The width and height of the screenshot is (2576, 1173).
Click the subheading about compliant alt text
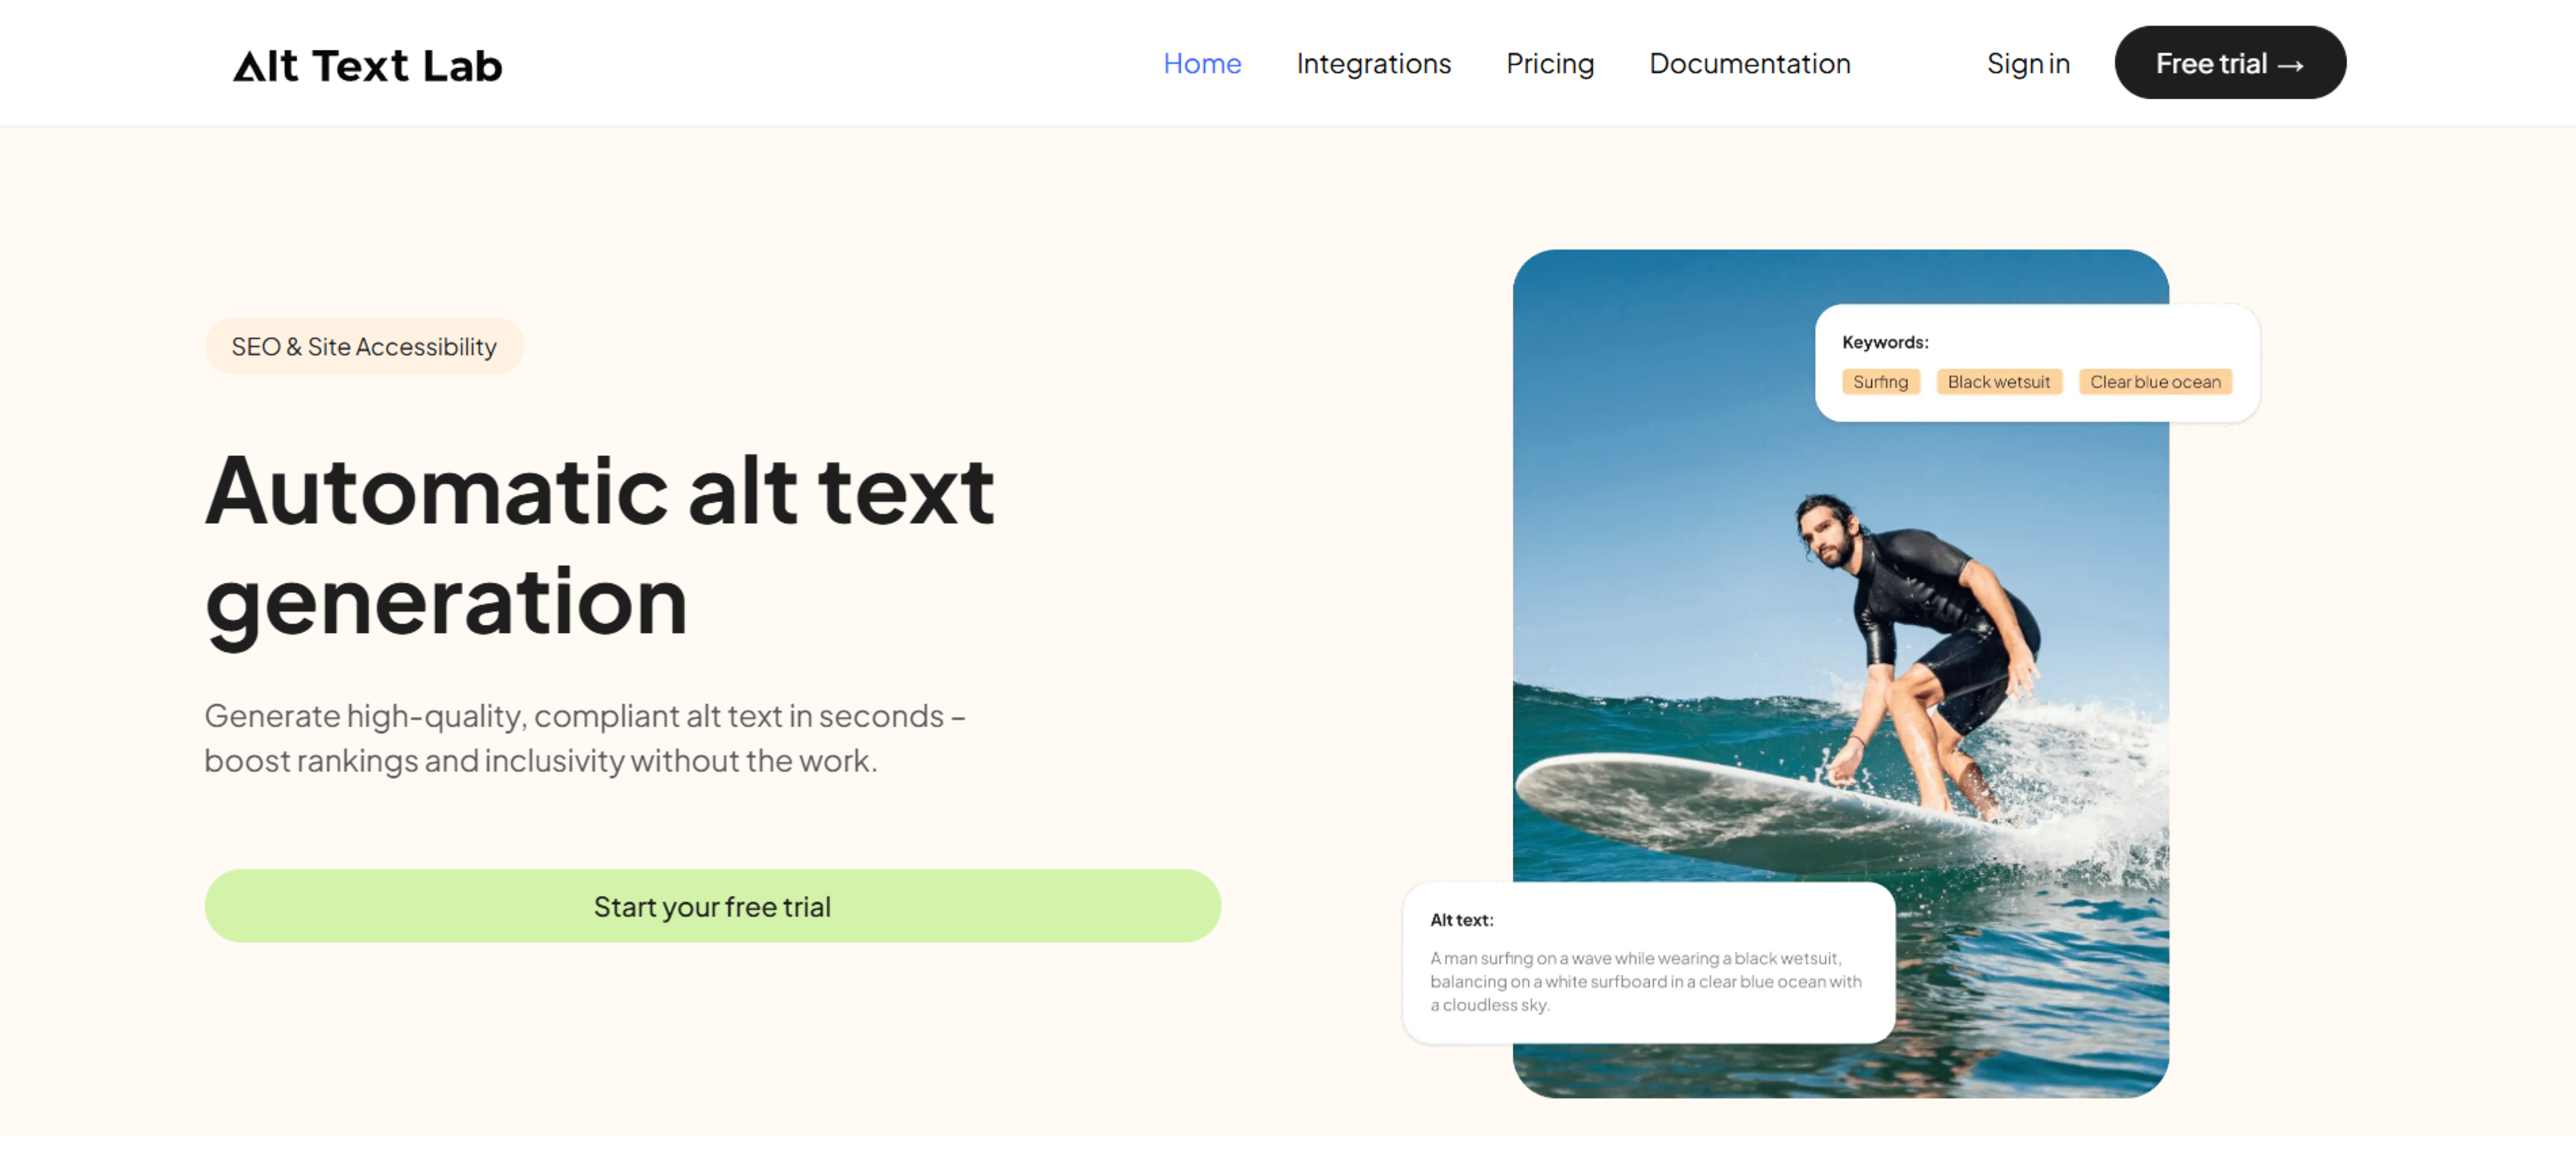pos(585,738)
